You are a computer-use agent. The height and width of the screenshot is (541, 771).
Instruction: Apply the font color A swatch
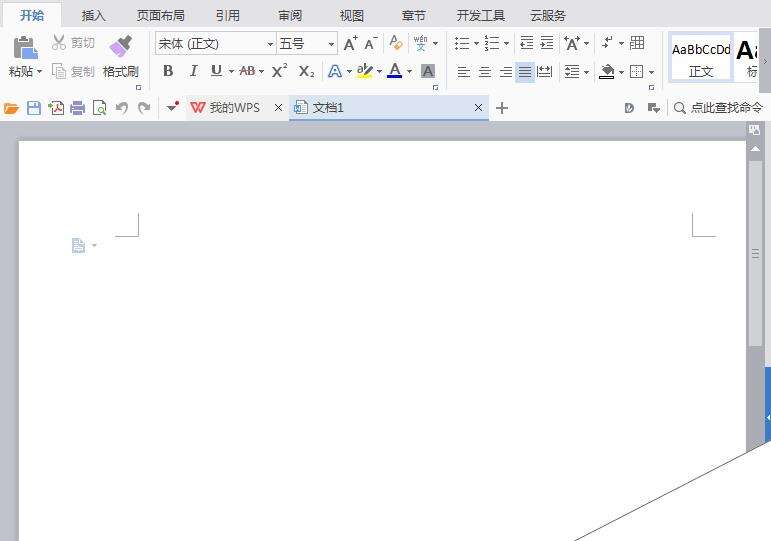(395, 71)
